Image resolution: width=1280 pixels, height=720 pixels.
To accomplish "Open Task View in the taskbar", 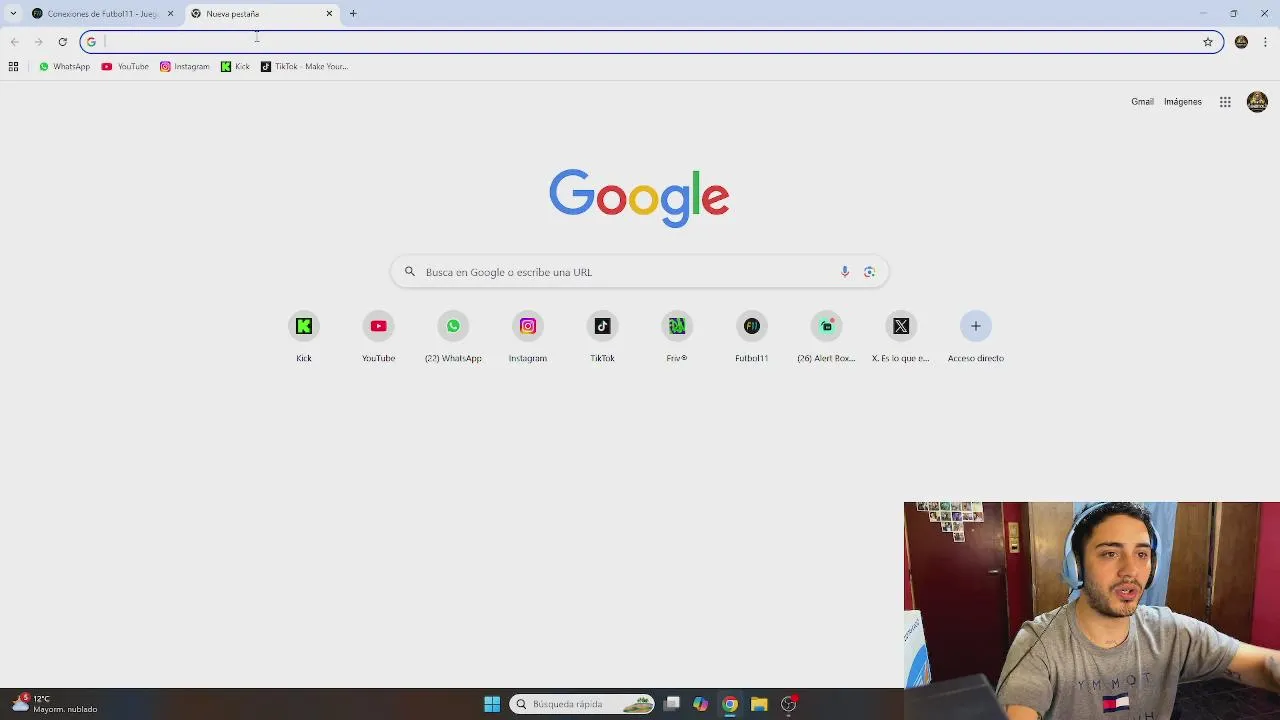I will coord(672,704).
